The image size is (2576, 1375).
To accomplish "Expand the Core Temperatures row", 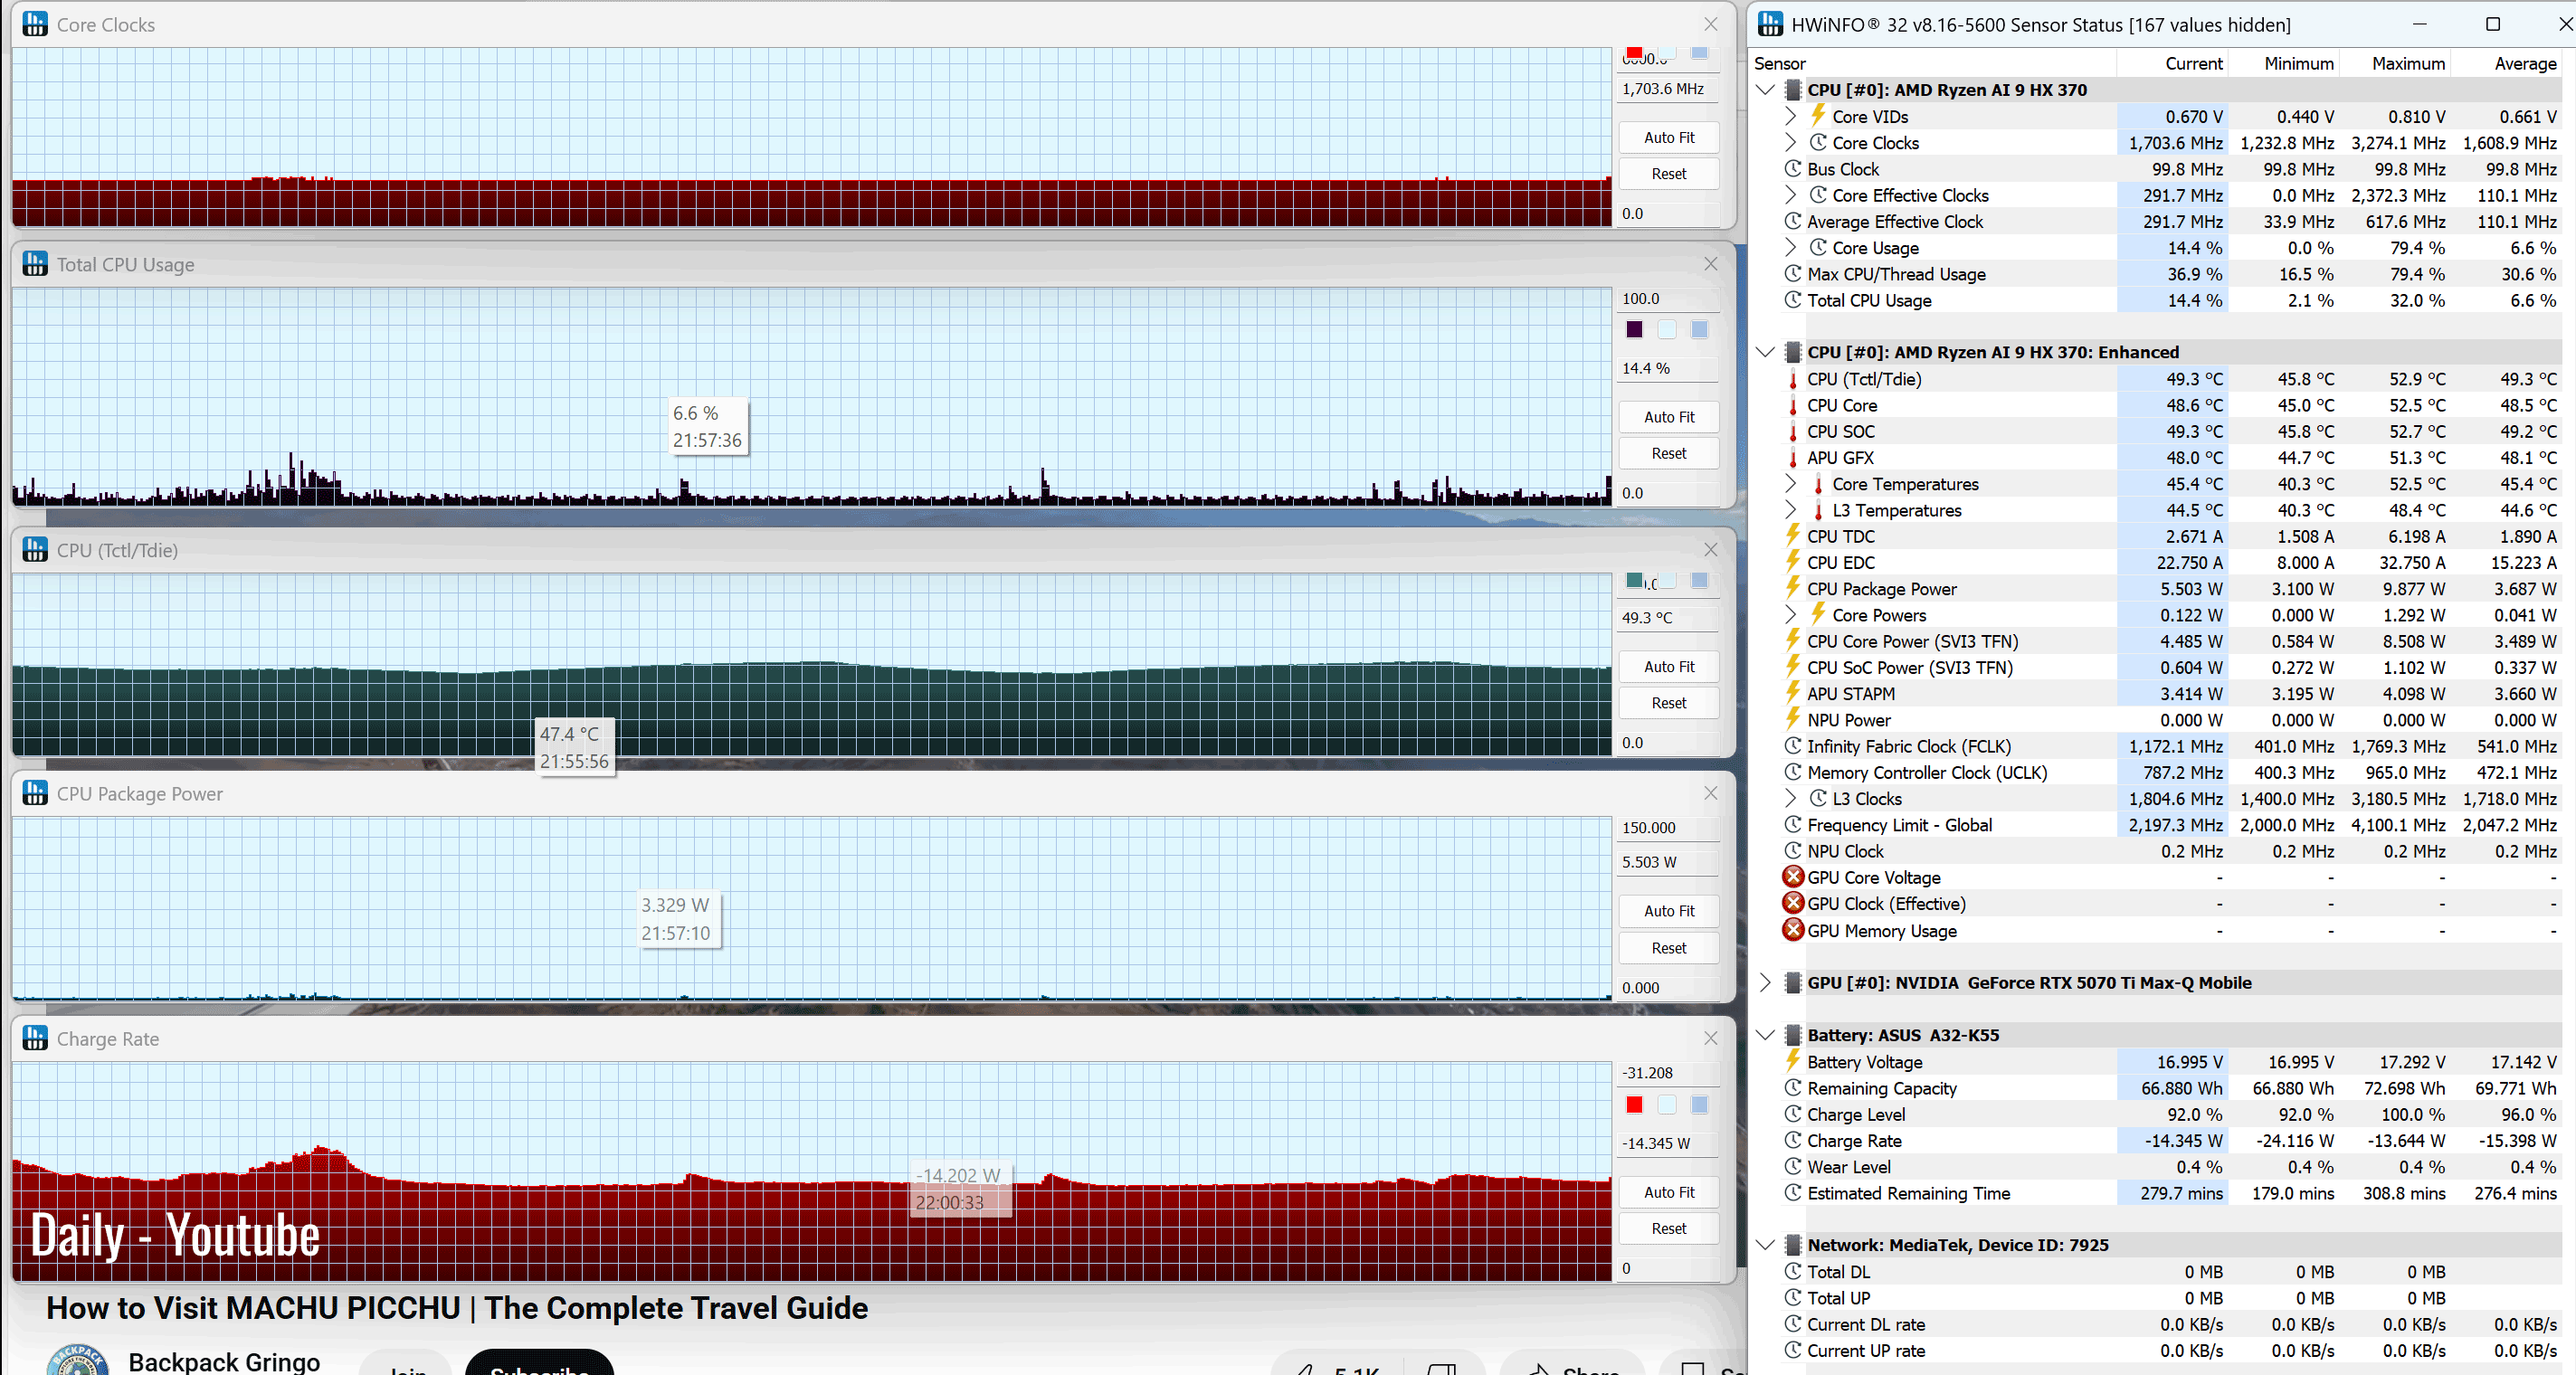I will click(x=1791, y=483).
